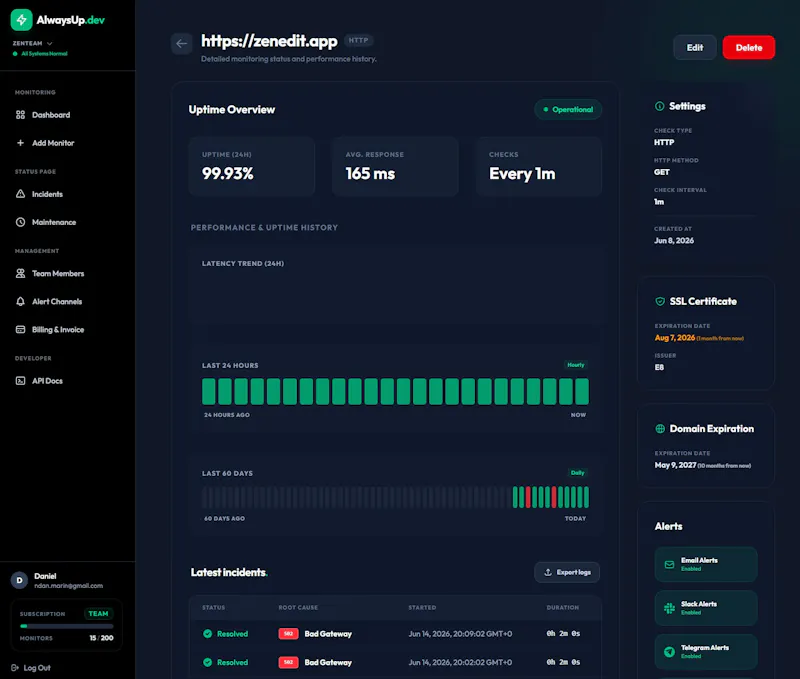Click the 502 badge for 20:02:02 incident
The width and height of the screenshot is (800, 679).
[288, 662]
